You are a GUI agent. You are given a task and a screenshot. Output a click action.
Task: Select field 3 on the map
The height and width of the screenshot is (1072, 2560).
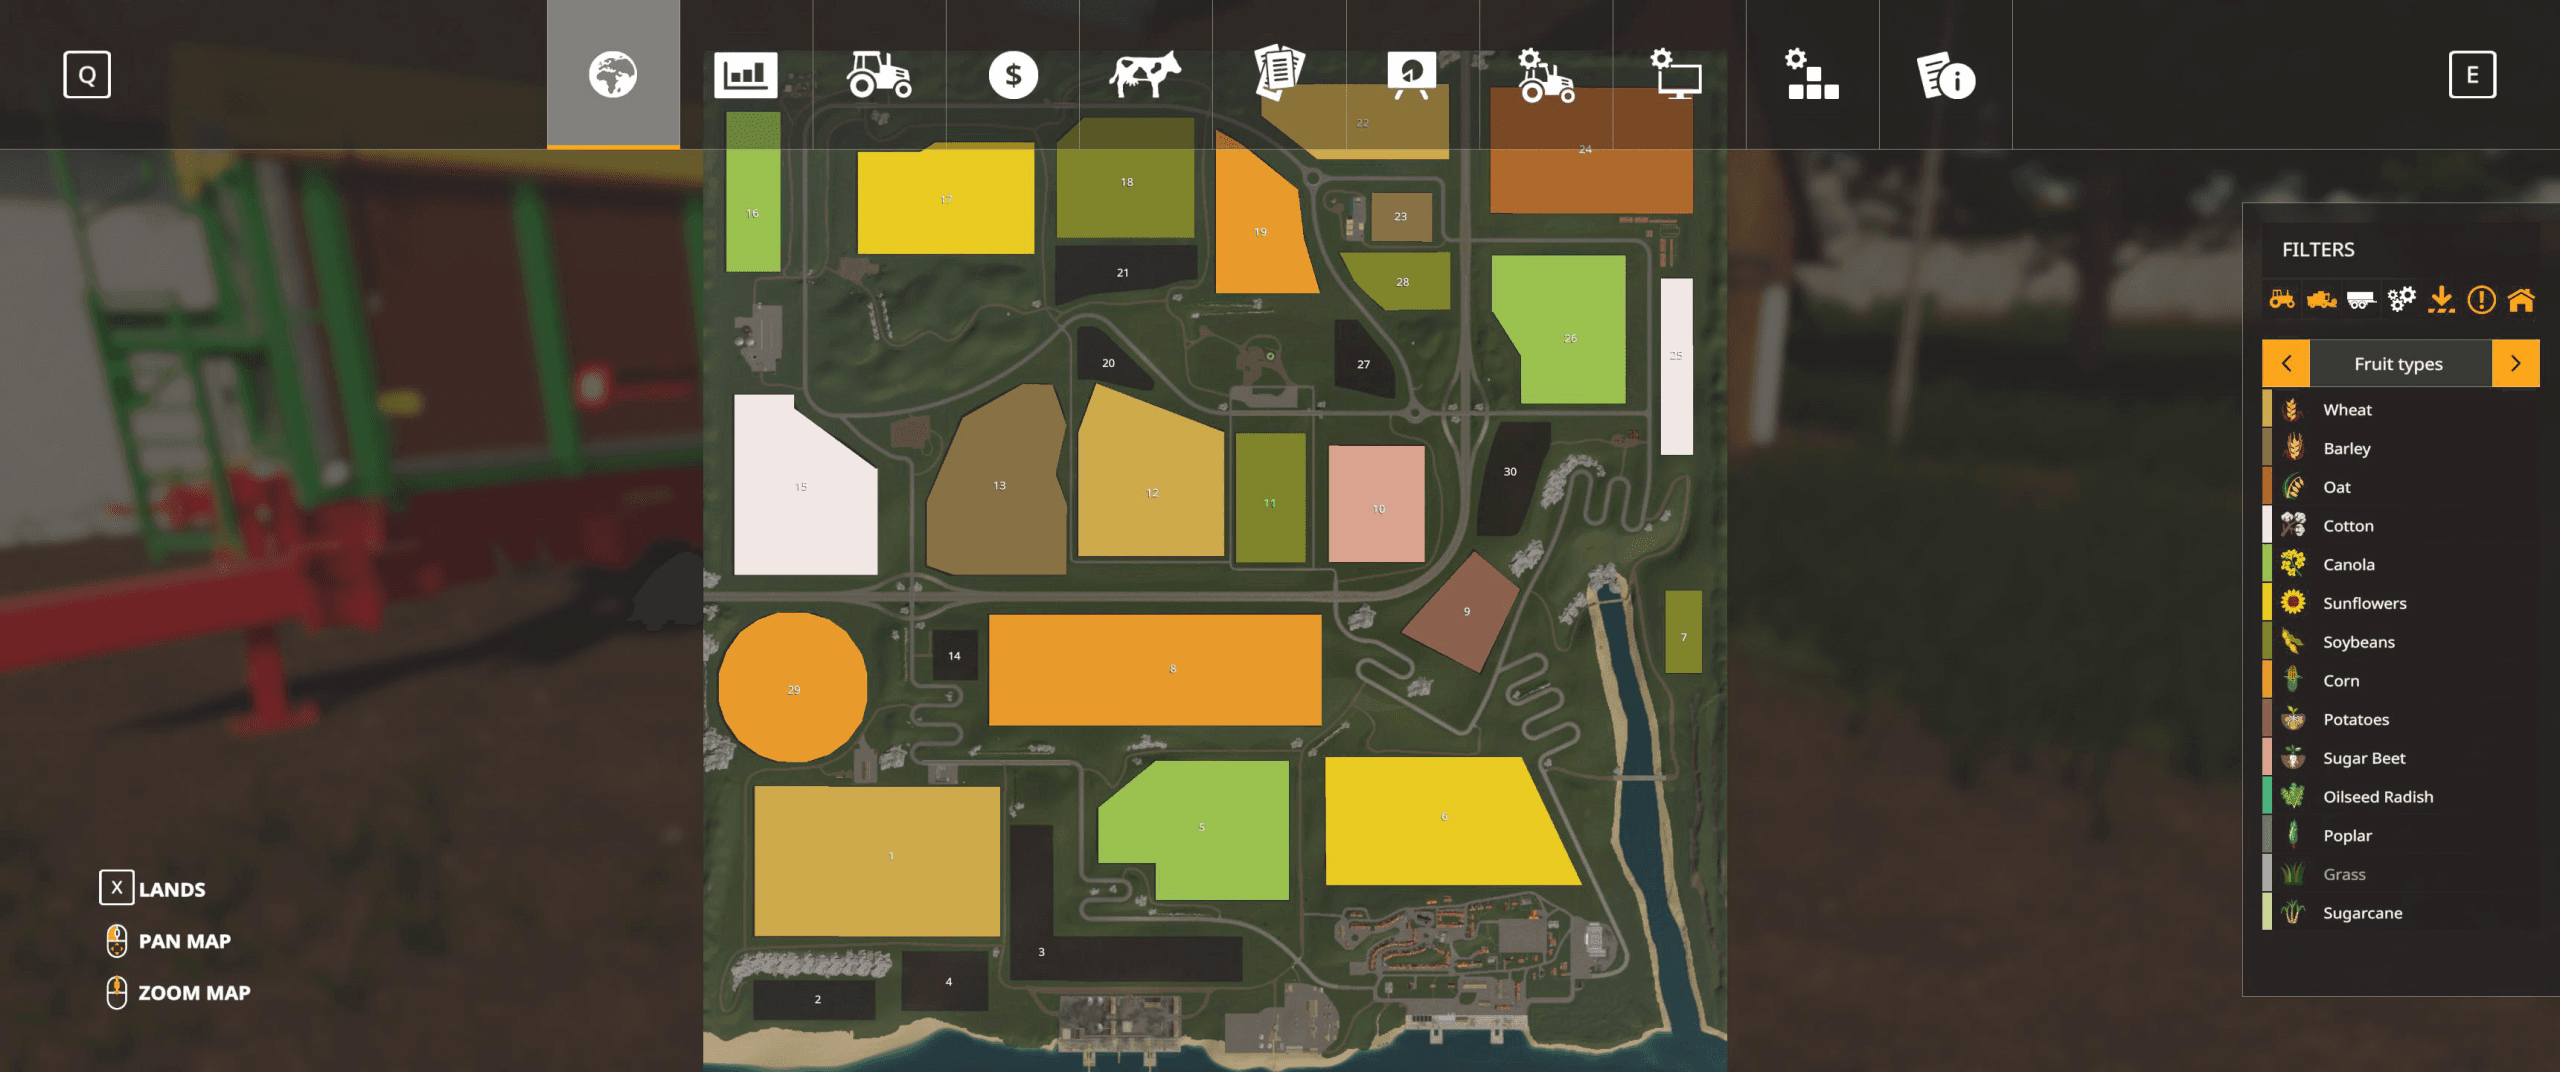tap(1040, 951)
